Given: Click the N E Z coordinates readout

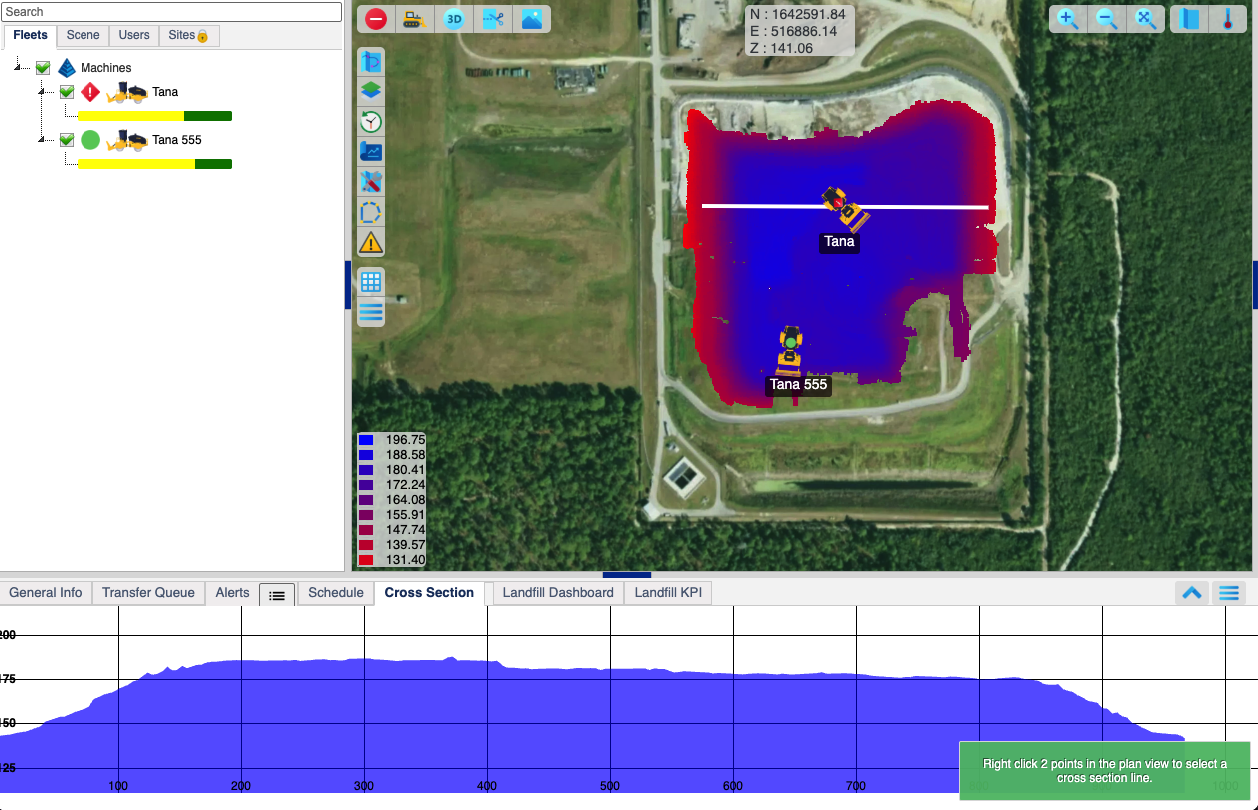Looking at the screenshot, I should click(800, 31).
